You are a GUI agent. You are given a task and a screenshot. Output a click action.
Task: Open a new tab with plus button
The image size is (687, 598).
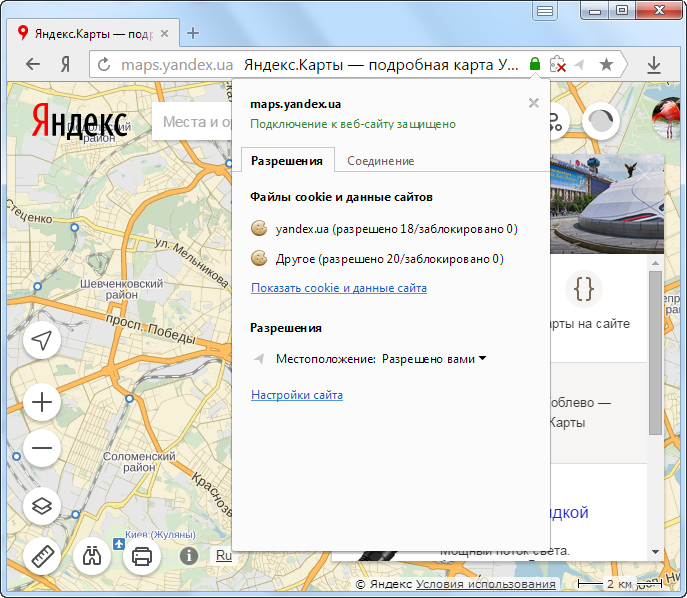(x=193, y=33)
